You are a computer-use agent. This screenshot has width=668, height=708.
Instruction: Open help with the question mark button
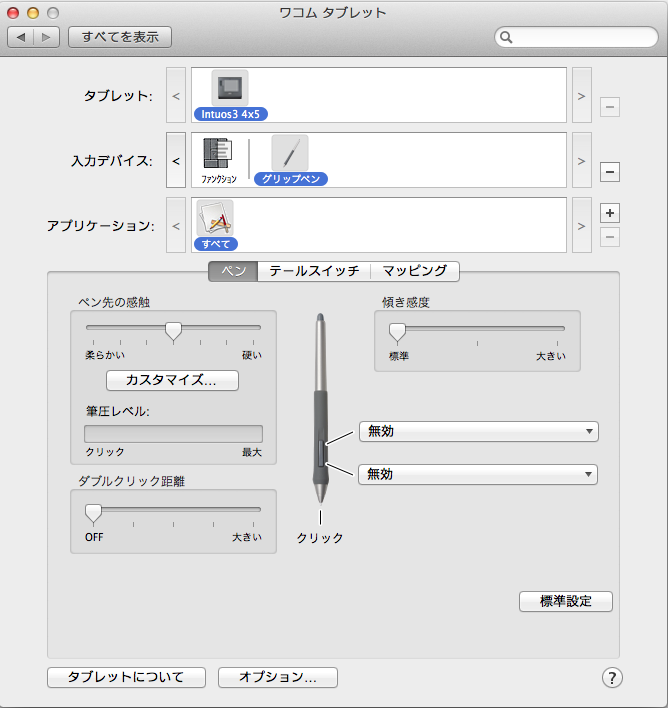coord(612,677)
